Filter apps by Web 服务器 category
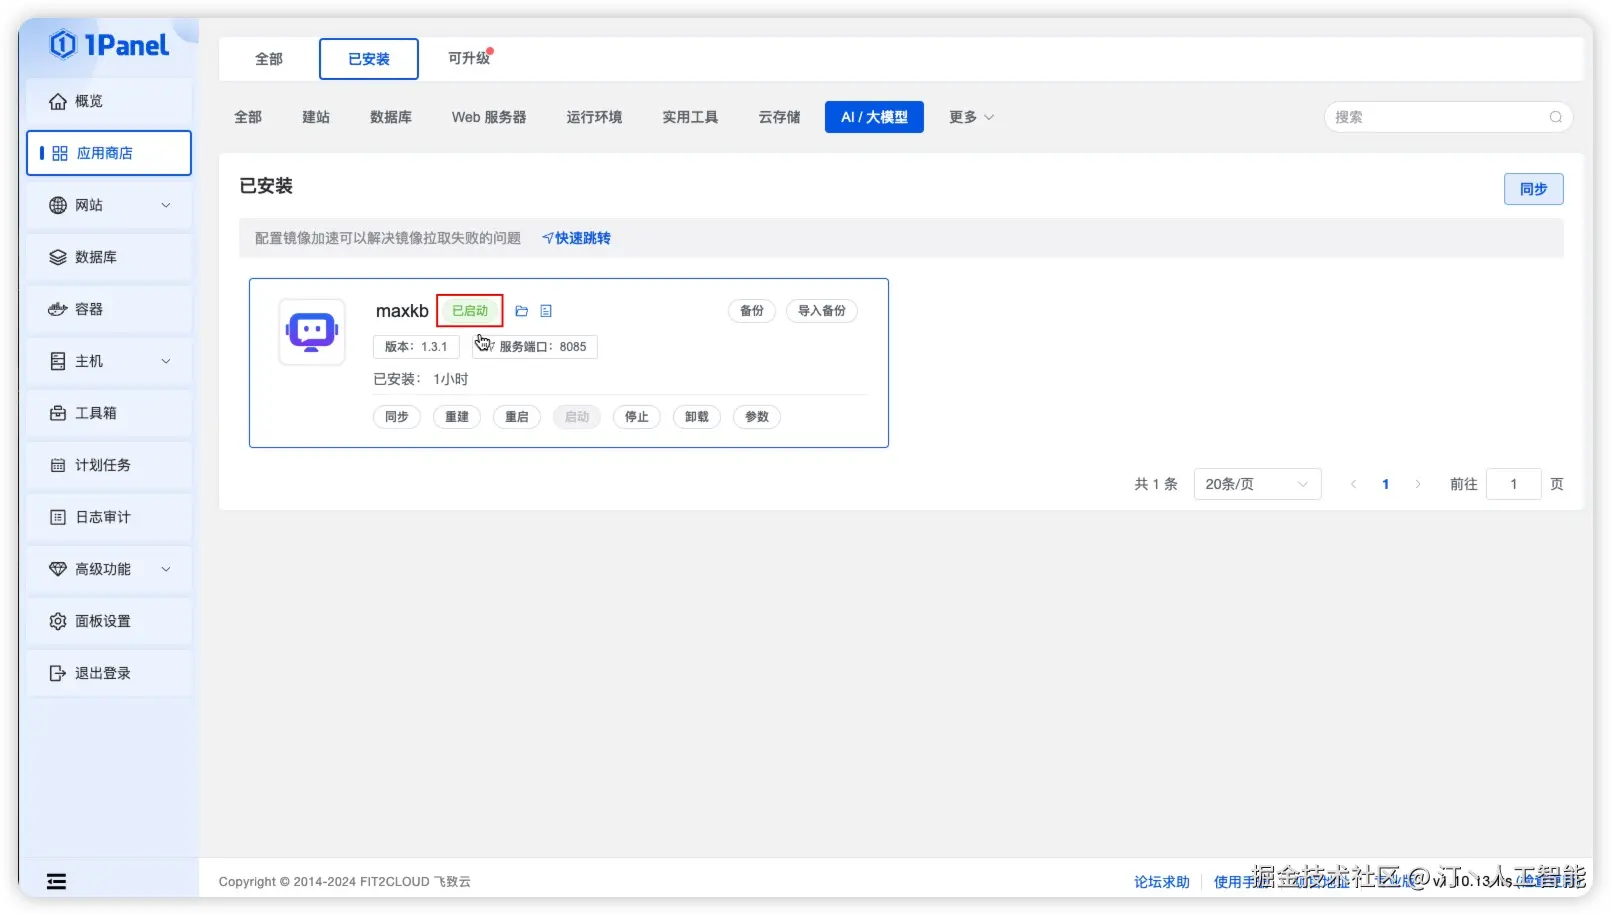Screen dimensions: 1611x915 pos(489,117)
